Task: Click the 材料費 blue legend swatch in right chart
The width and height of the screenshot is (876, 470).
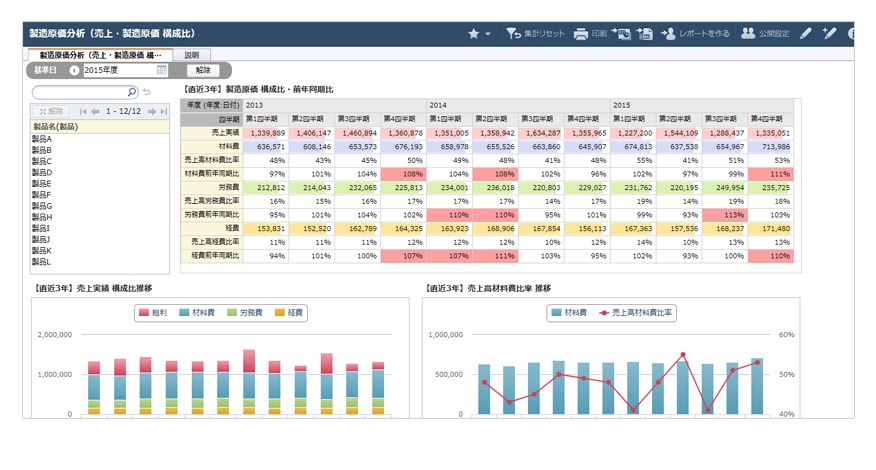Action: click(x=556, y=313)
